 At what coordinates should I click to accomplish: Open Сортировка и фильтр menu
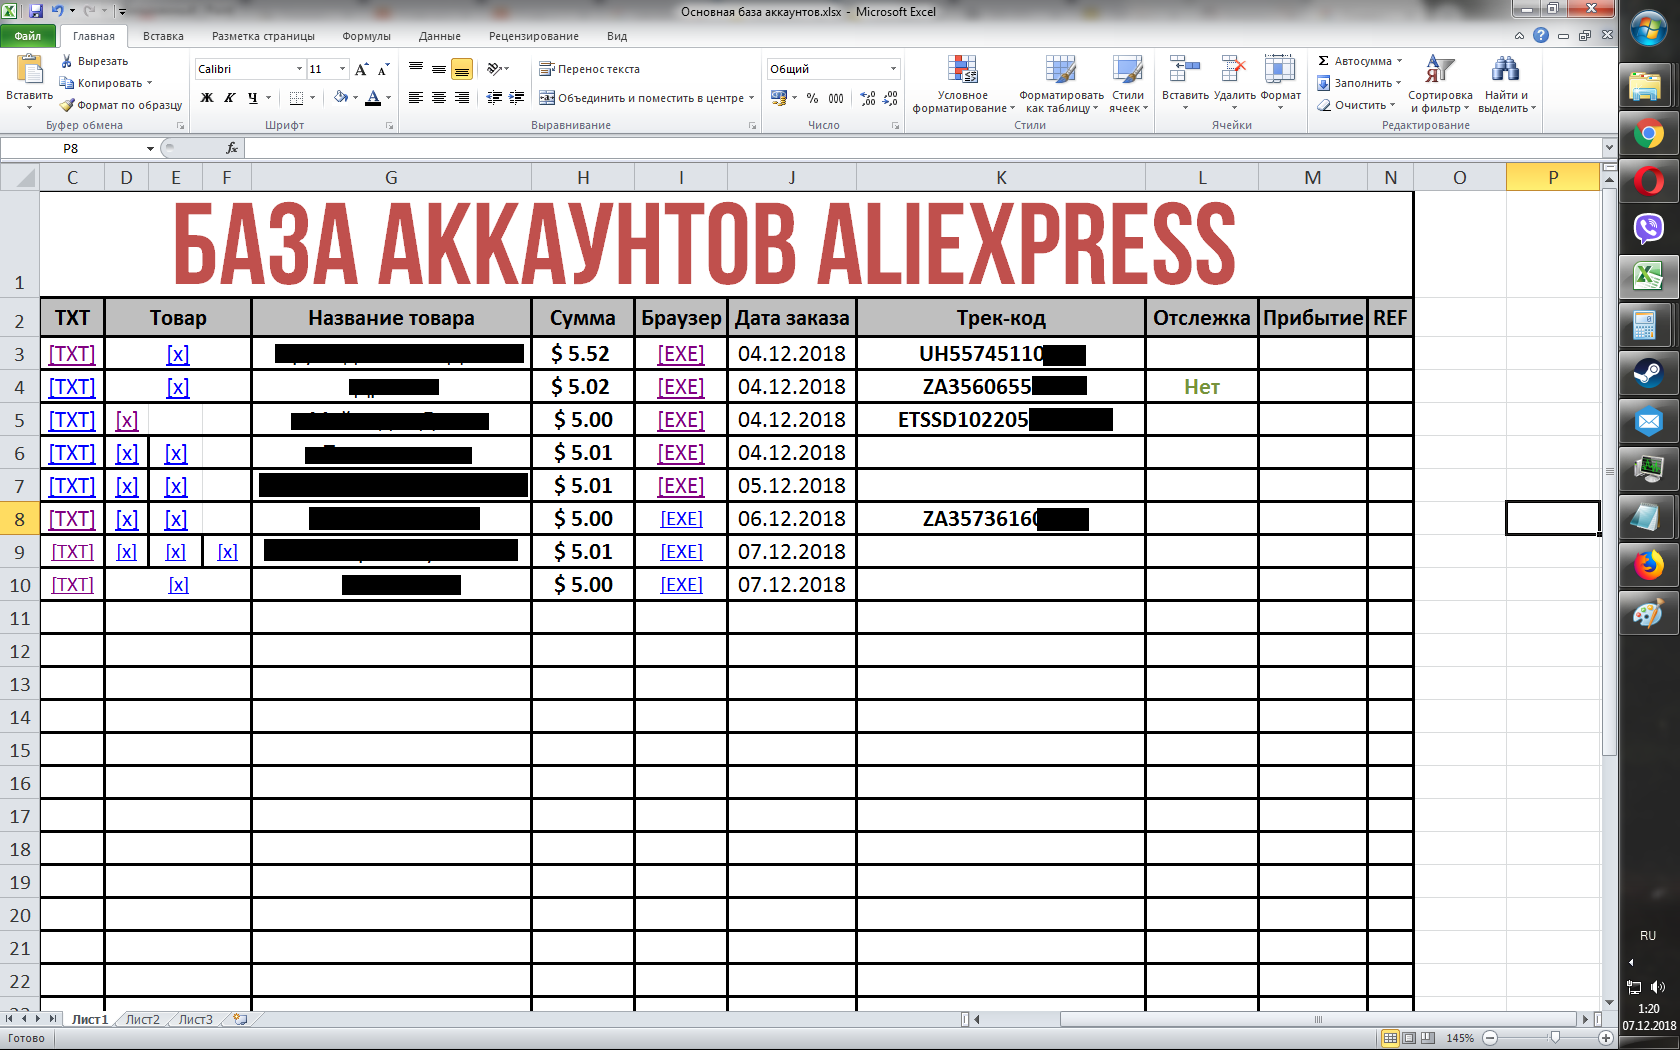pyautogui.click(x=1440, y=84)
